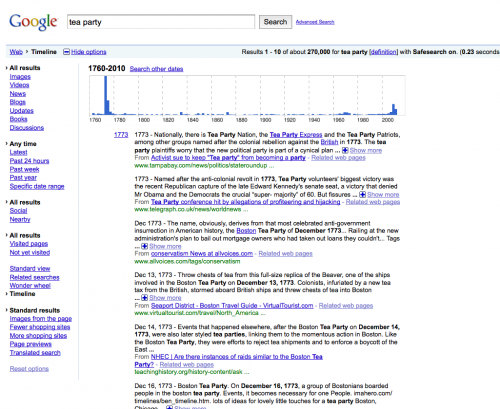Open Tea Party conference allegations article link

(x=246, y=202)
